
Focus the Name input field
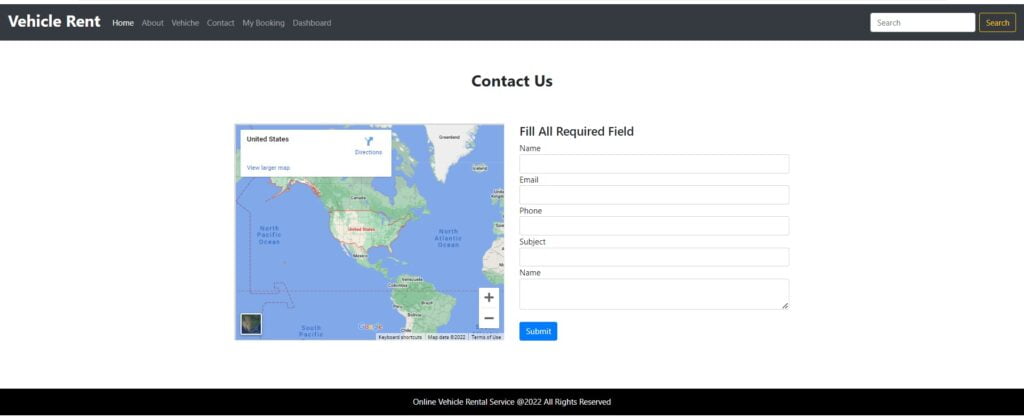point(654,164)
